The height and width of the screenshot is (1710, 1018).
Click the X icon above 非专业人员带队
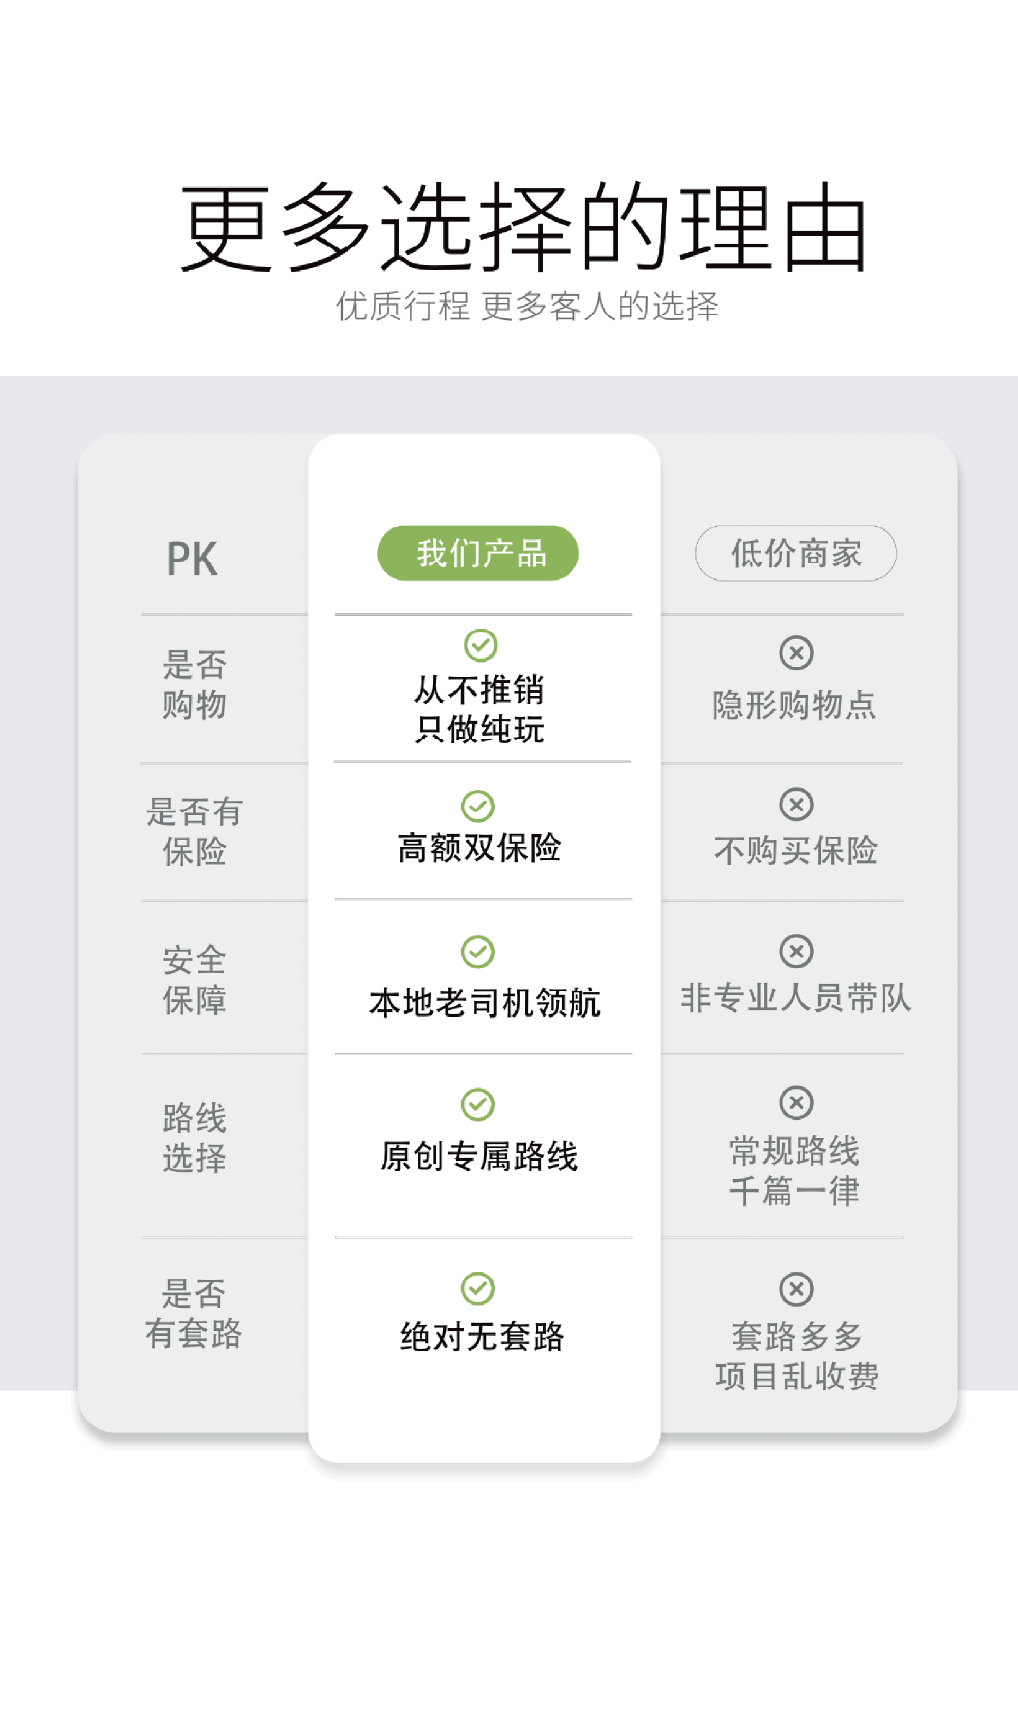coord(796,951)
